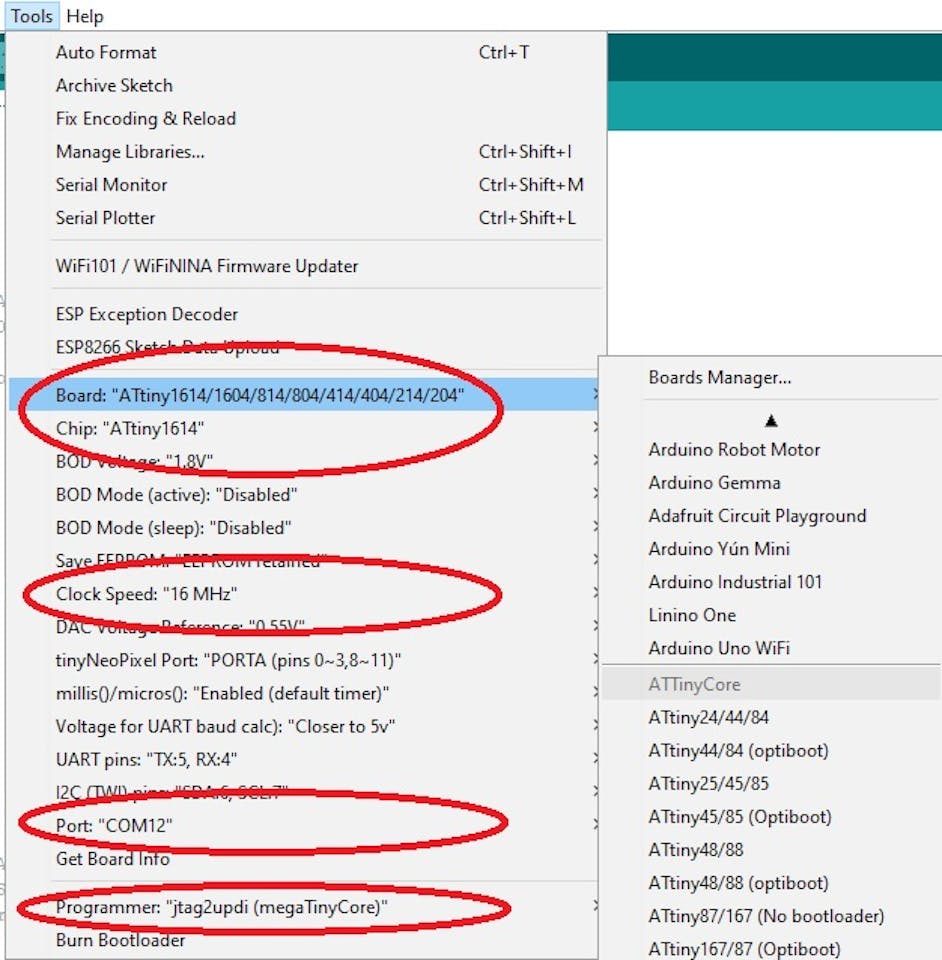Viewport: 942px width, 960px height.
Task: Select Adafruit Circuit Playground board
Action: [x=771, y=516]
